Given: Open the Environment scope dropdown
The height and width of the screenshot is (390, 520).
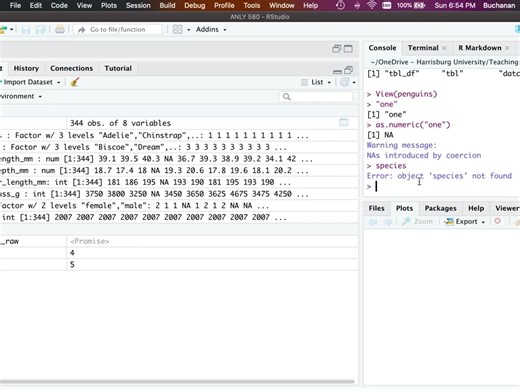Looking at the screenshot, I should [21, 96].
